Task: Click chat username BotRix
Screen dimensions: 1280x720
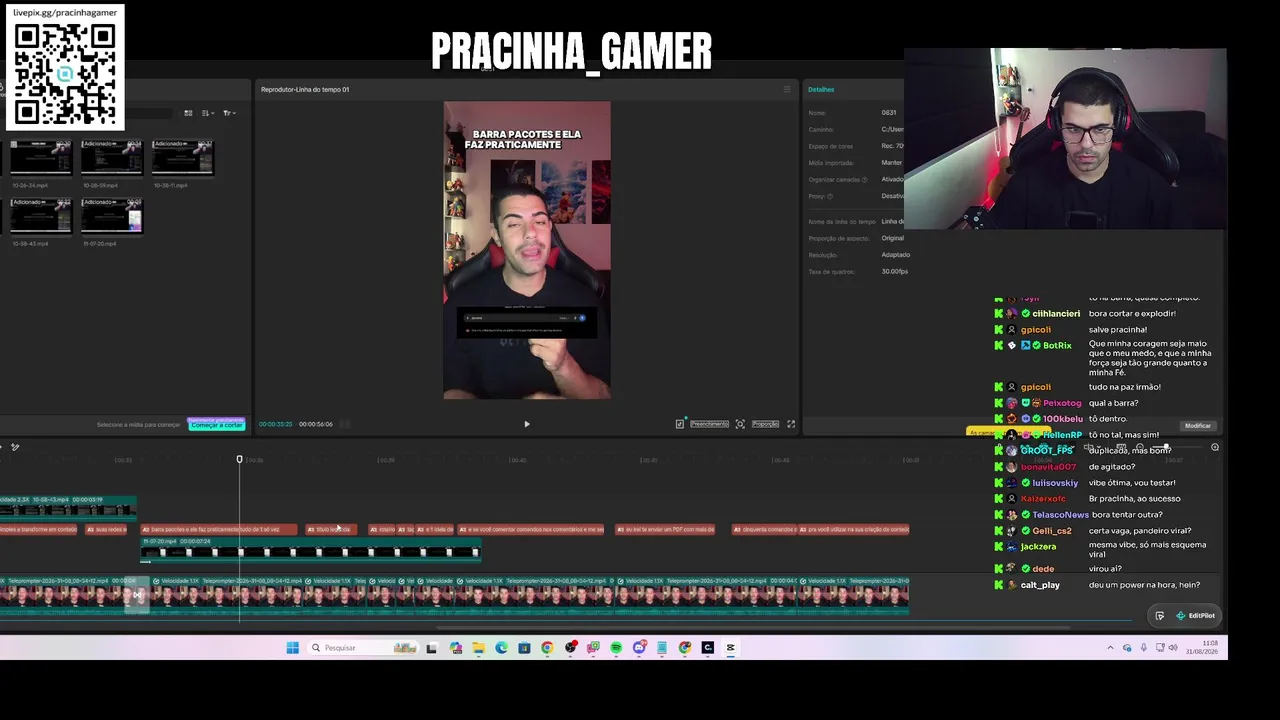Action: pos(1057,346)
